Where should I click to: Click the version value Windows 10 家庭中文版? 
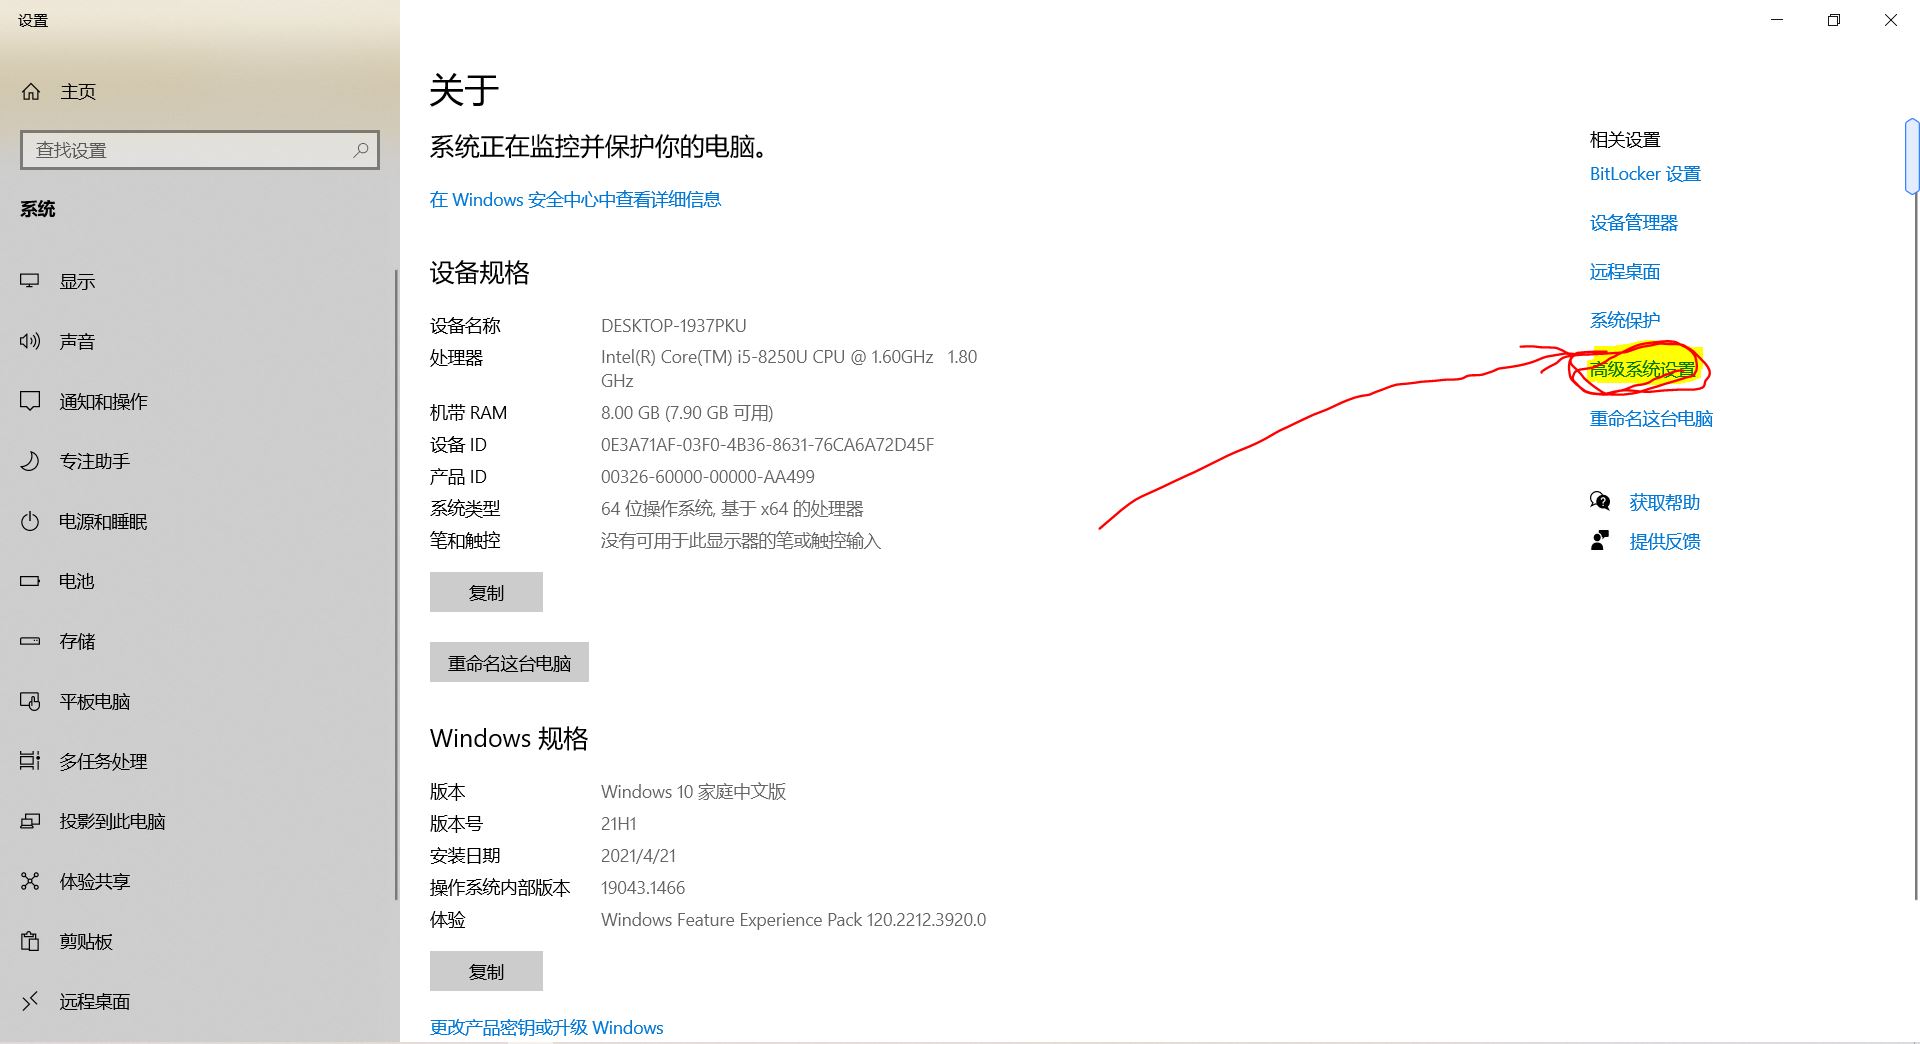click(x=693, y=792)
